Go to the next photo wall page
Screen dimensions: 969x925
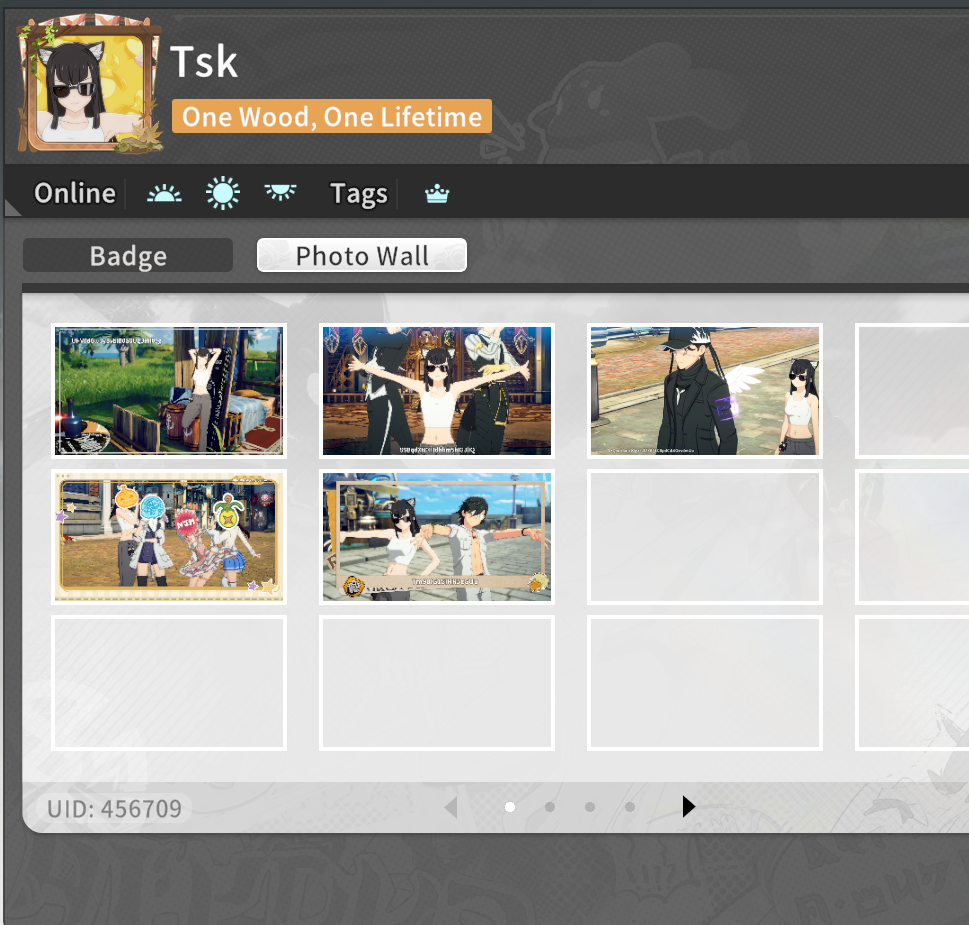(x=688, y=806)
